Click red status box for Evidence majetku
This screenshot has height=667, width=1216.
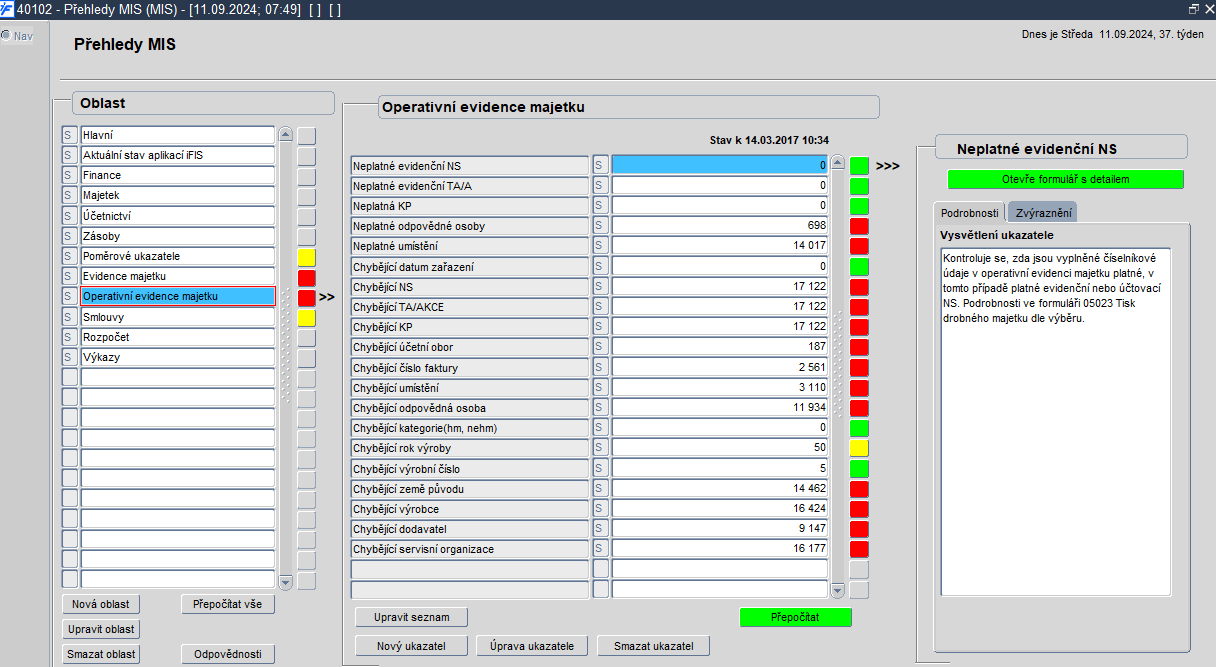coord(306,277)
